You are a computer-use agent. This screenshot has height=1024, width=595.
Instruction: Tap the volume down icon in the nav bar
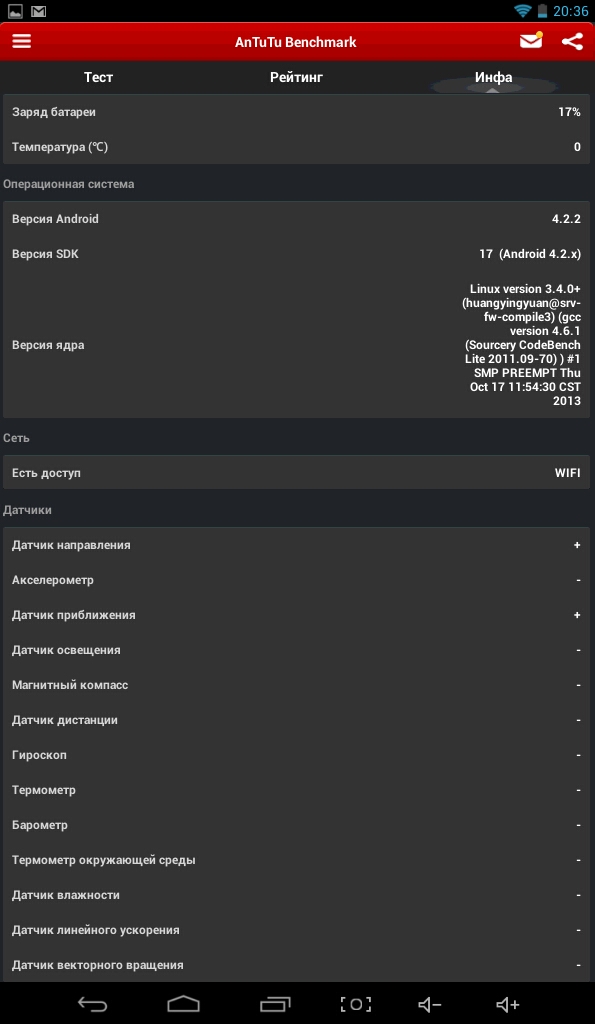(x=430, y=1004)
